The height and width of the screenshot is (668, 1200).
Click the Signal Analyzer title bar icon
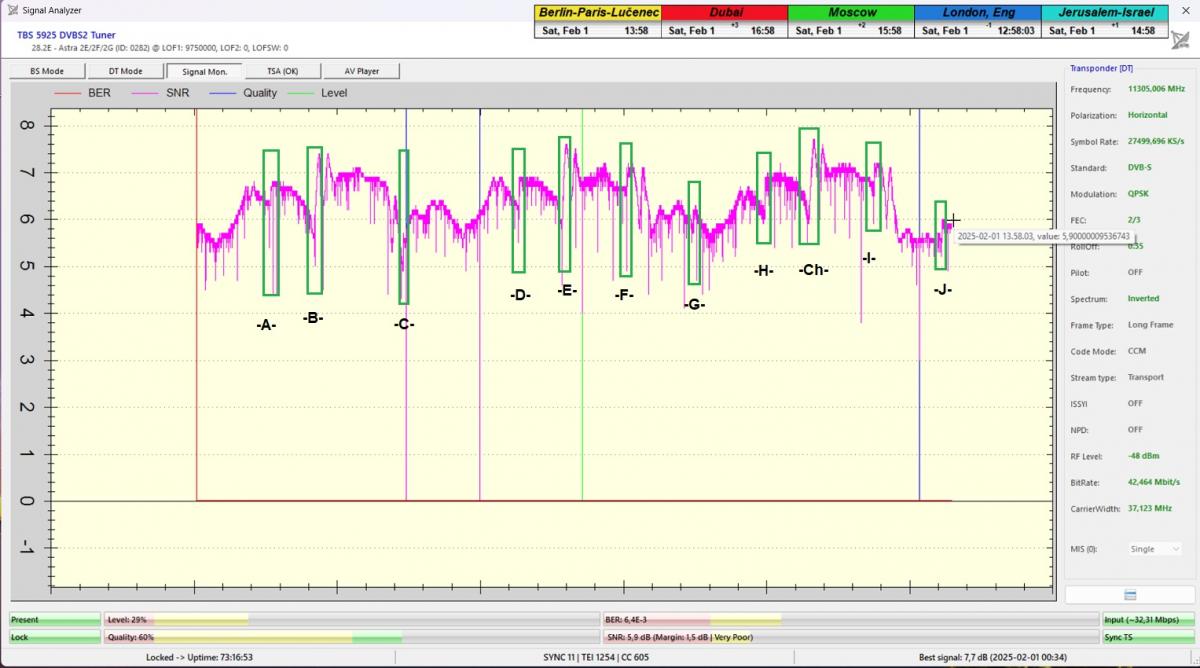11,10
